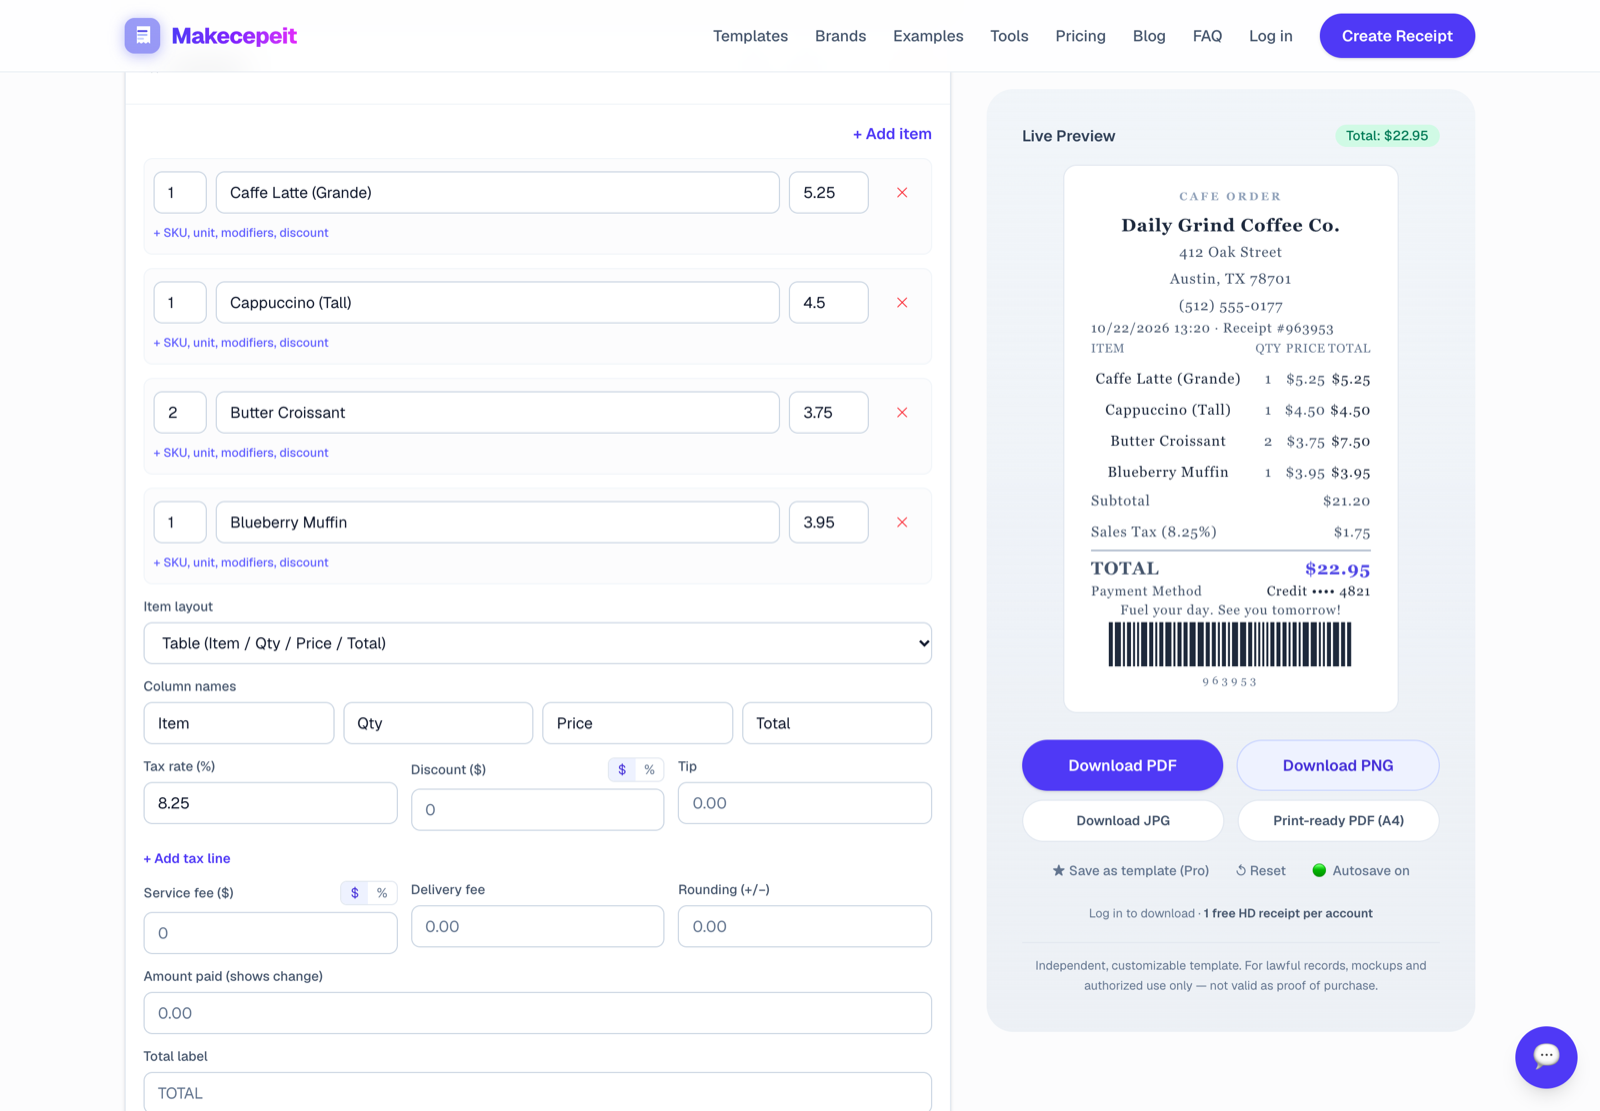Click Save as template (Pro)
This screenshot has width=1600, height=1111.
1130,871
